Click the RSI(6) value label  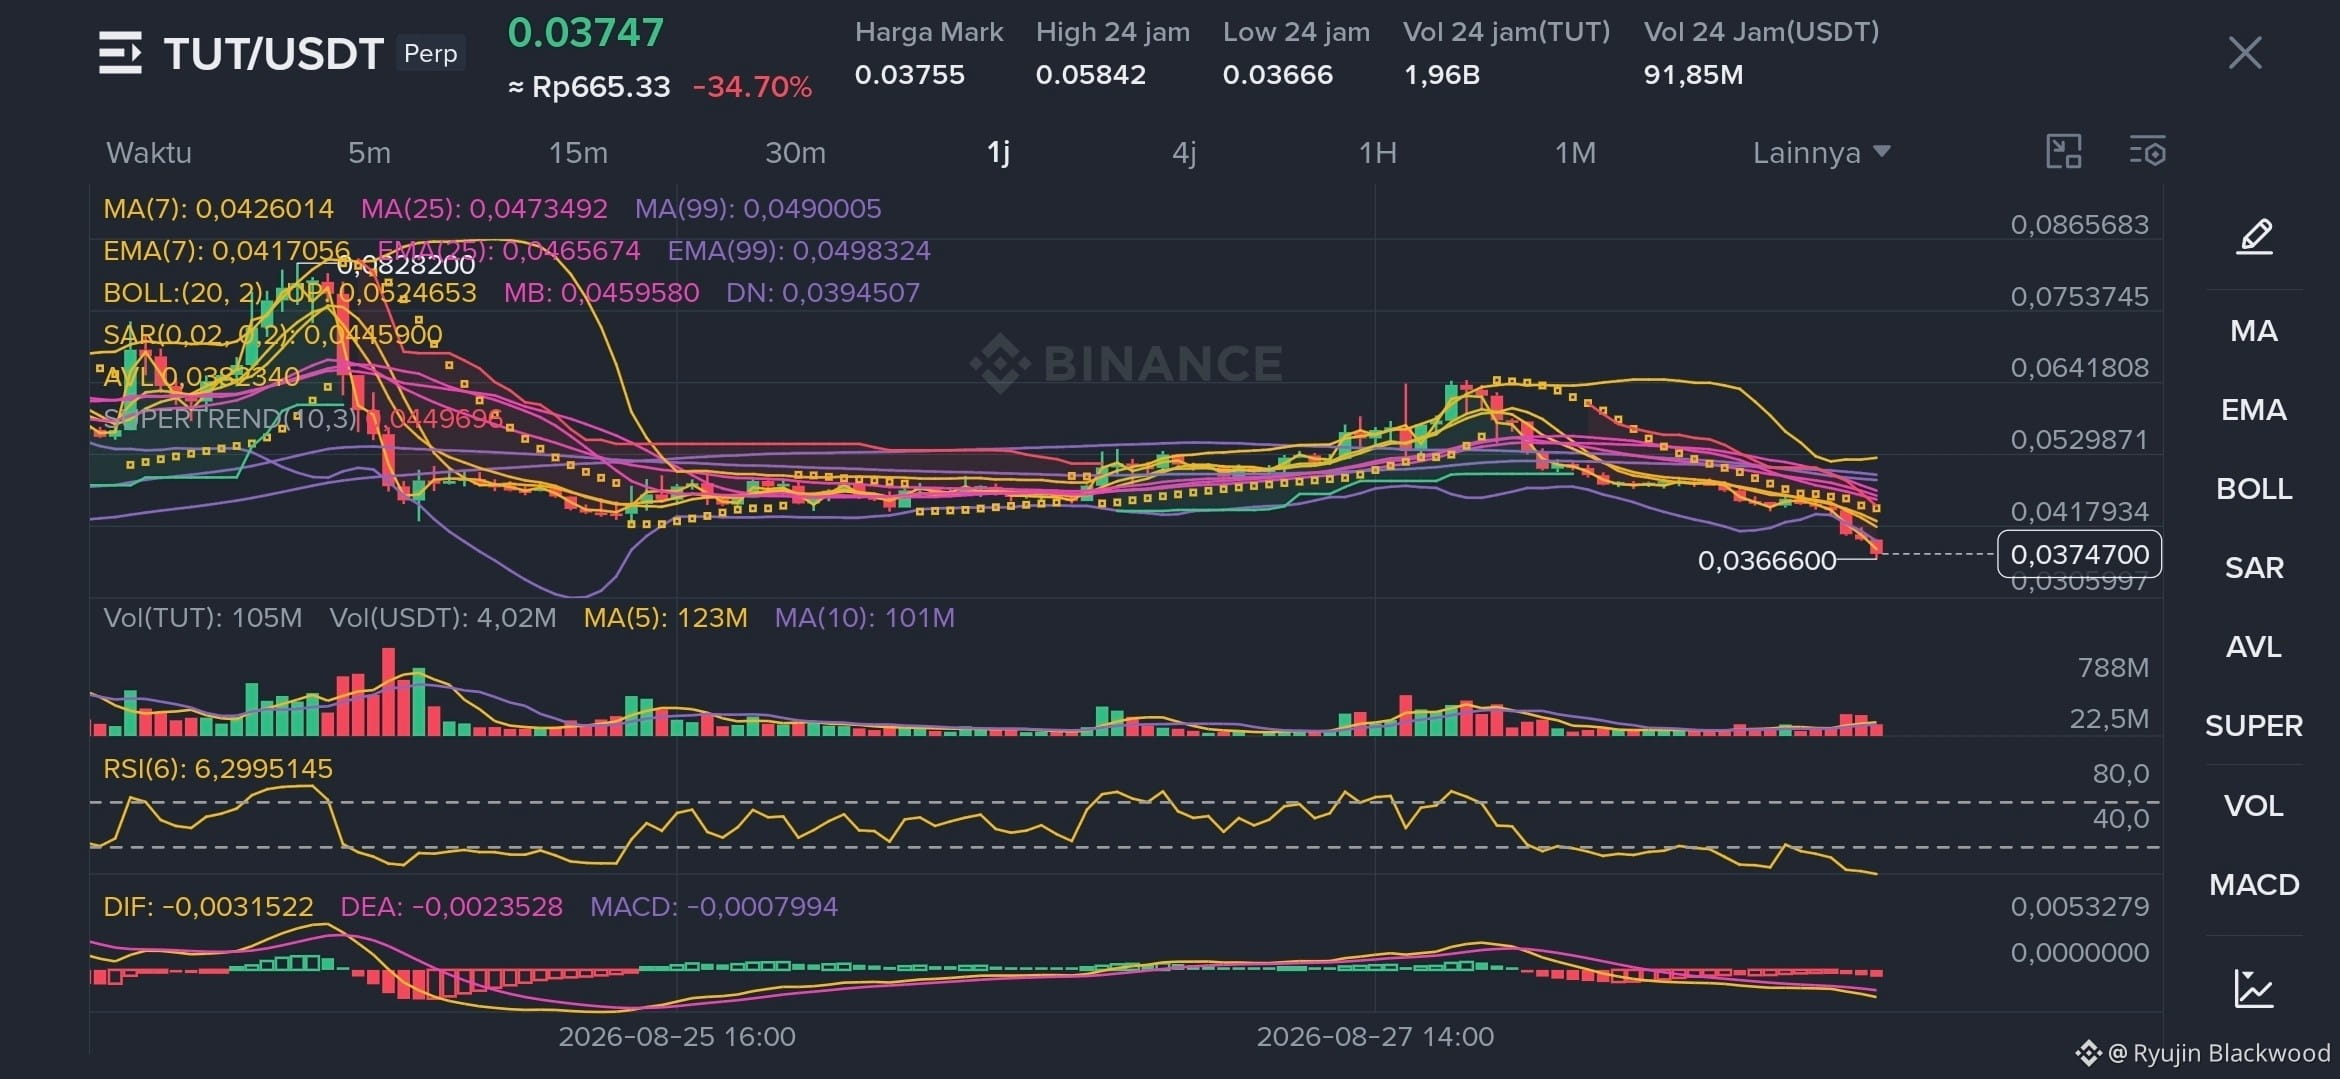[218, 769]
